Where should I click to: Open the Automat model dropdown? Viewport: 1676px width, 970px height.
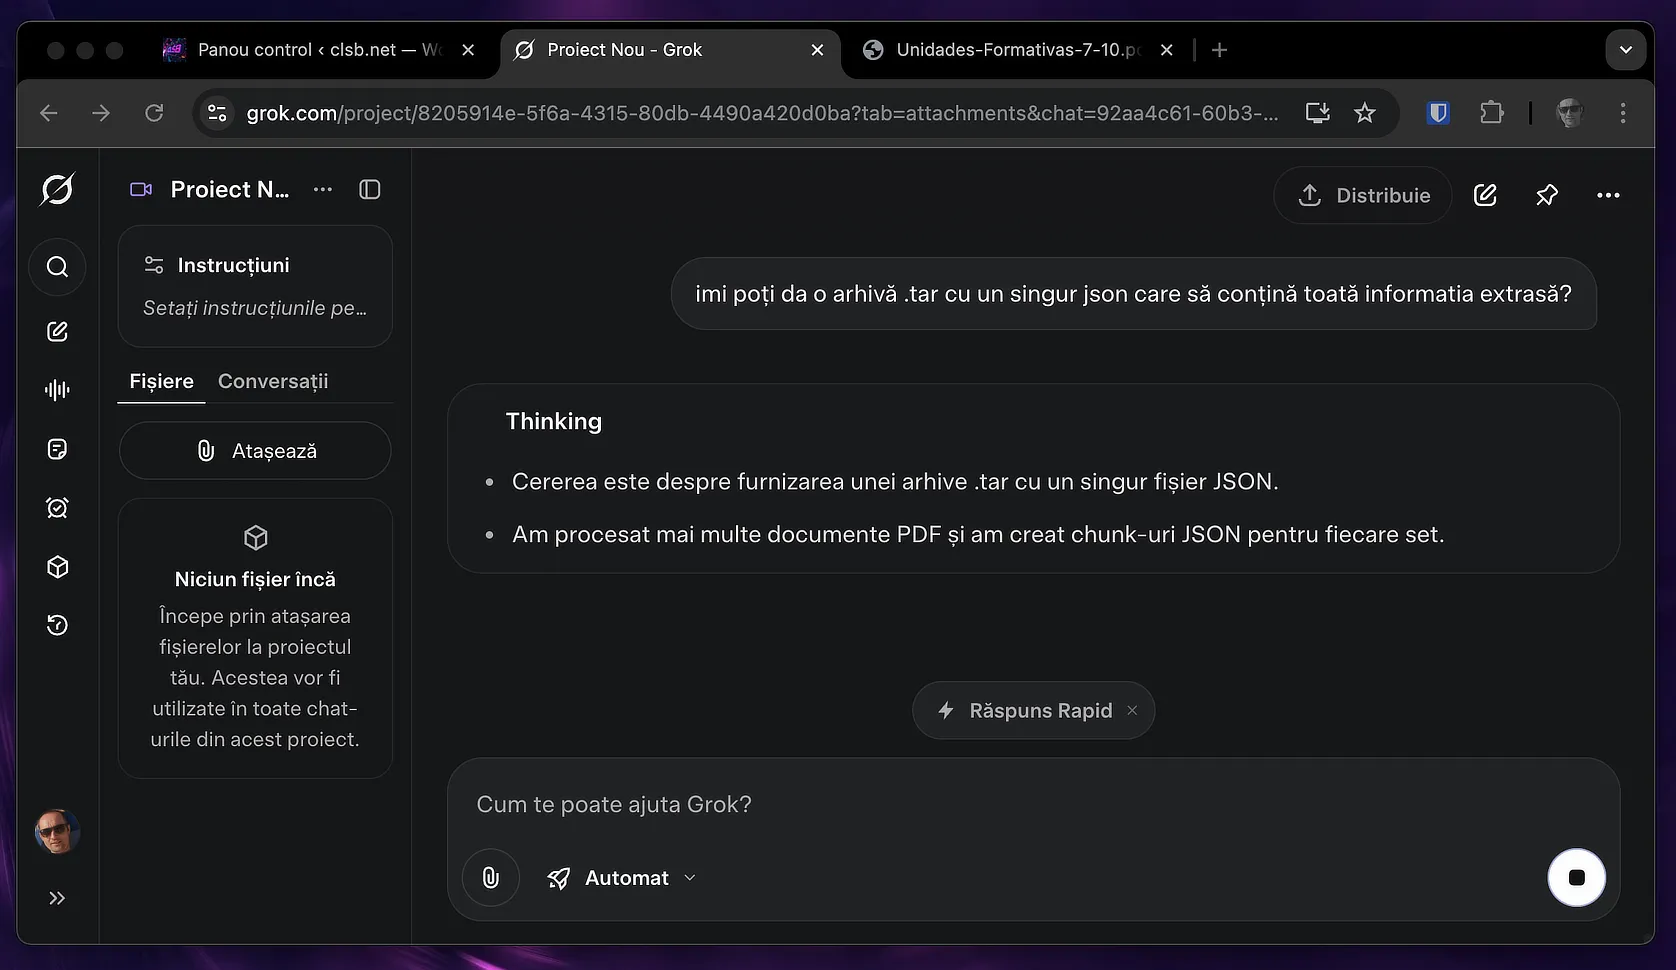pos(622,878)
